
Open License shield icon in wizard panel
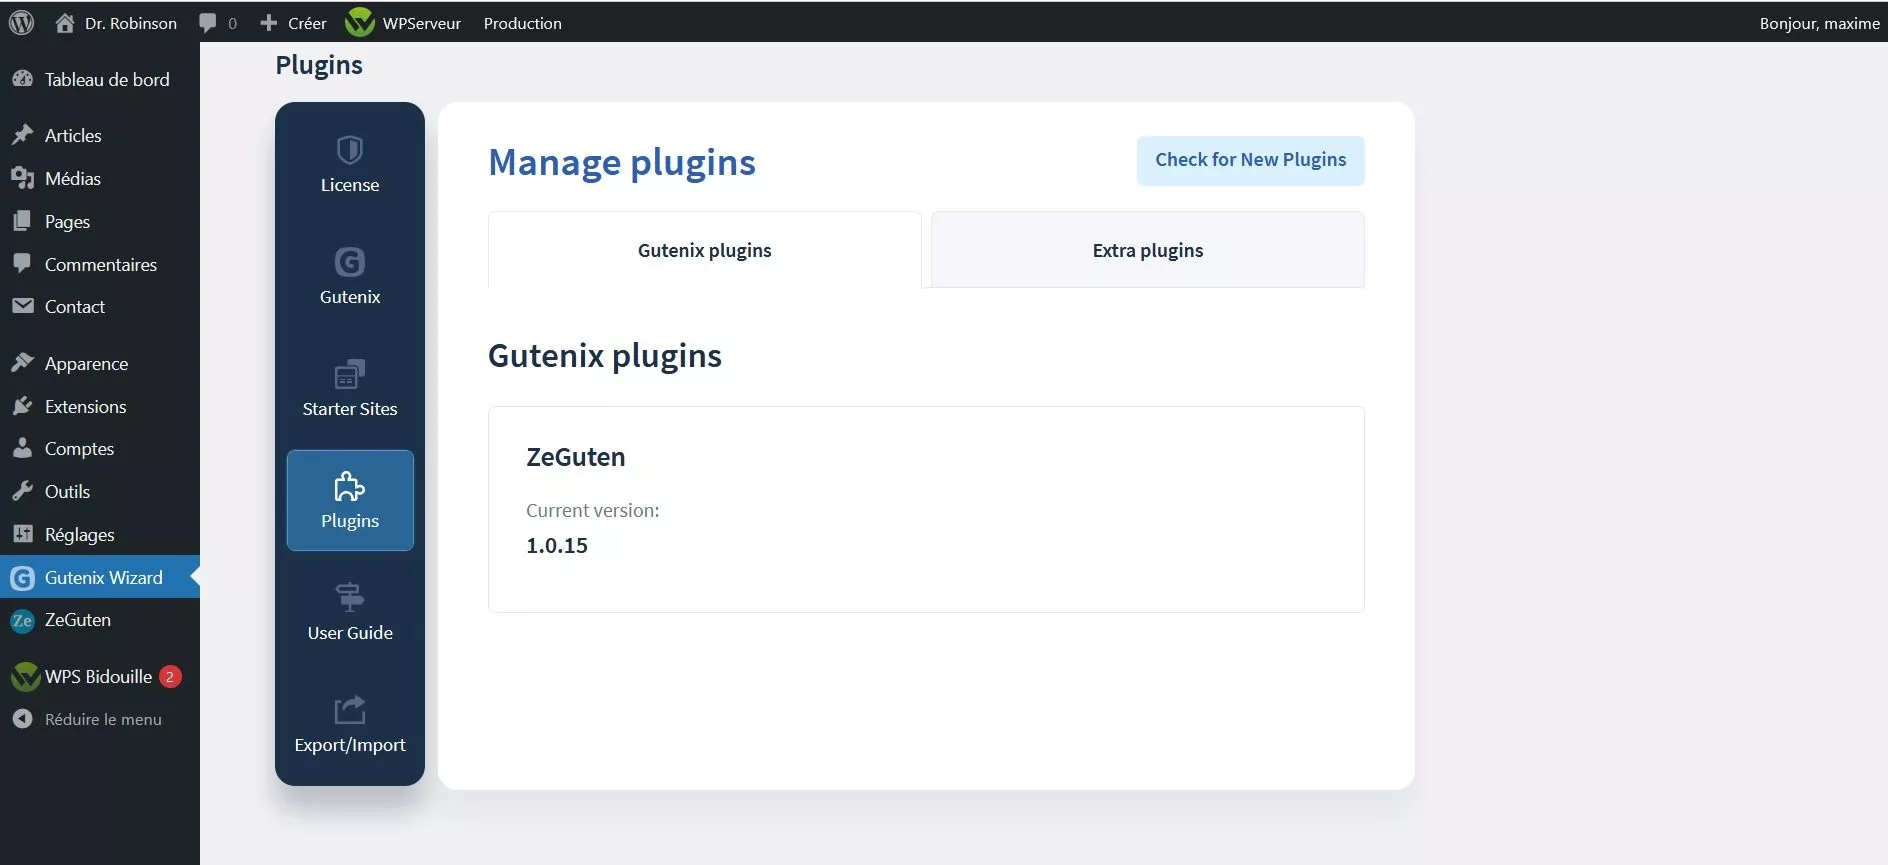[x=350, y=150]
